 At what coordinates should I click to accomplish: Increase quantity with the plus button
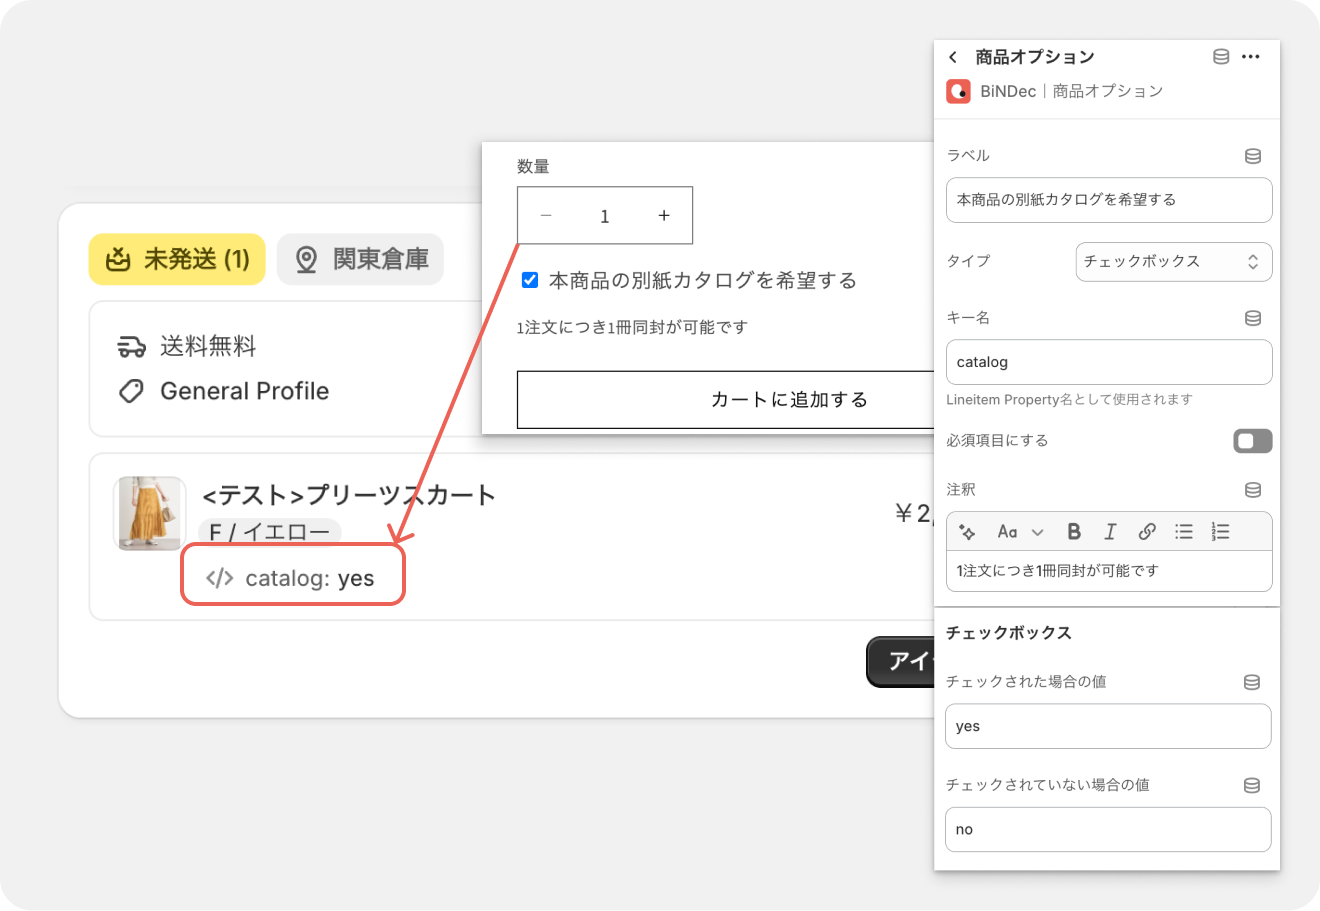(x=664, y=216)
